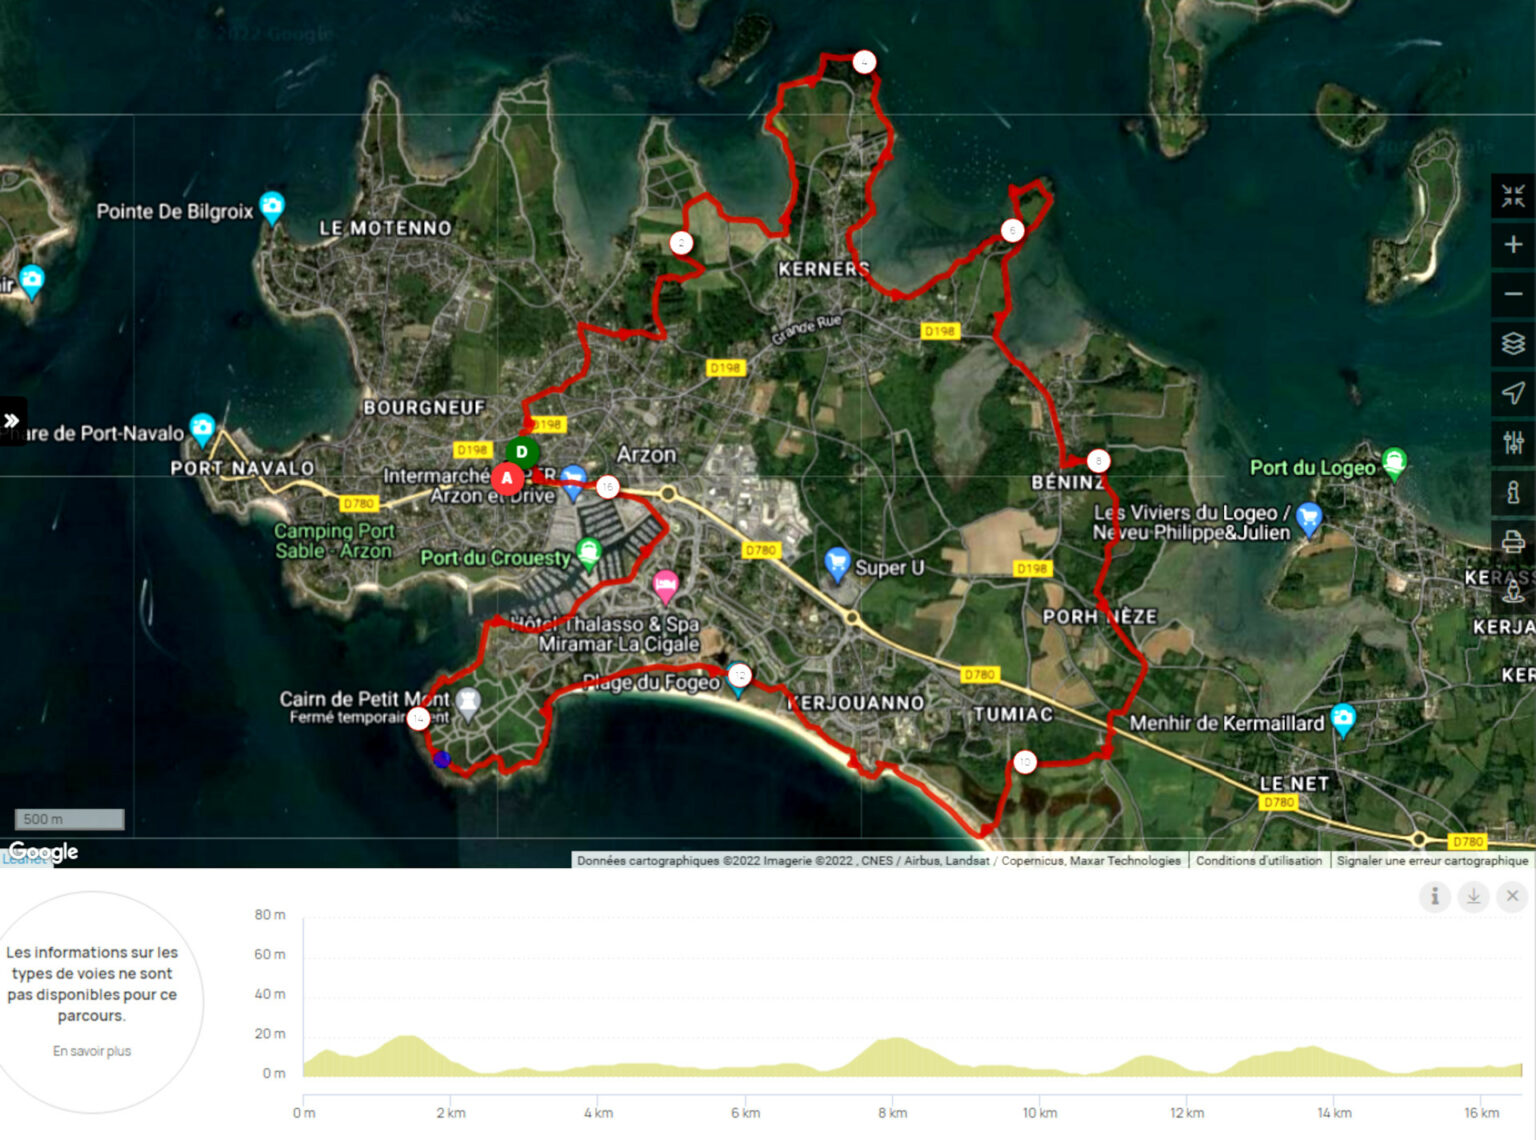Image resolution: width=1536 pixels, height=1140 pixels.
Task: Open the map layers selector
Action: [x=1512, y=344]
